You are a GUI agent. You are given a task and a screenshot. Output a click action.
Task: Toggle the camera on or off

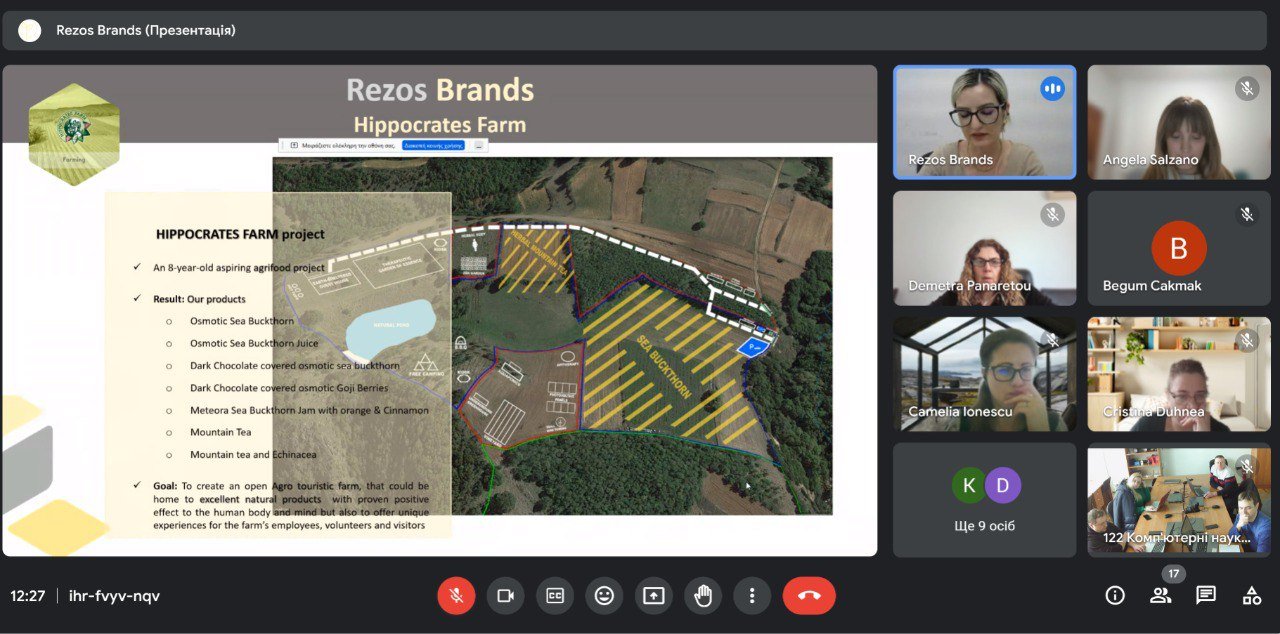click(x=505, y=596)
